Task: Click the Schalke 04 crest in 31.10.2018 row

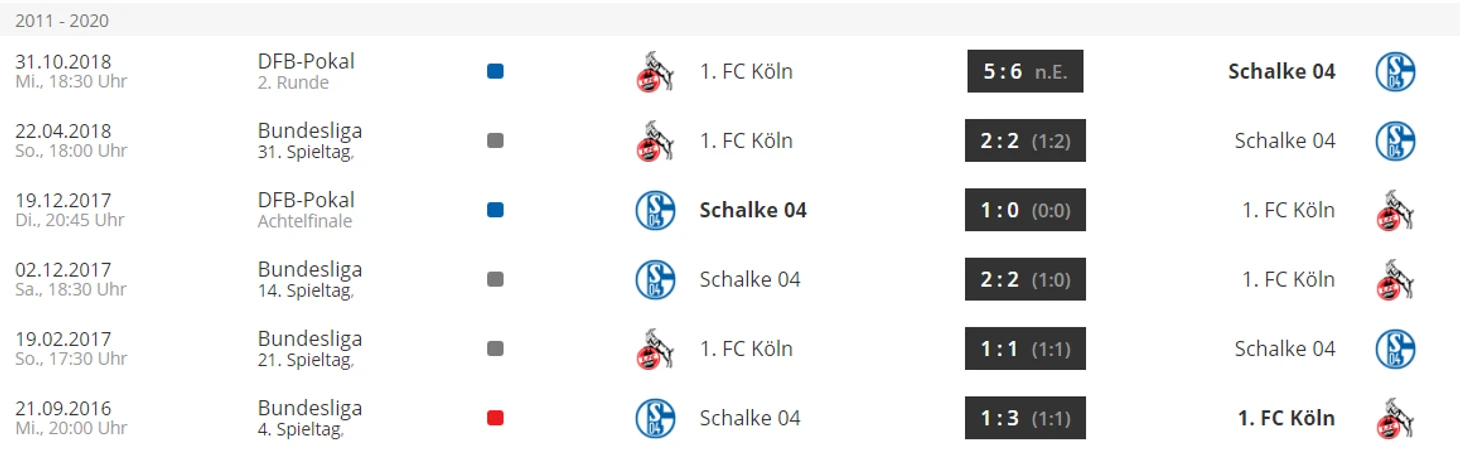Action: pyautogui.click(x=1395, y=71)
